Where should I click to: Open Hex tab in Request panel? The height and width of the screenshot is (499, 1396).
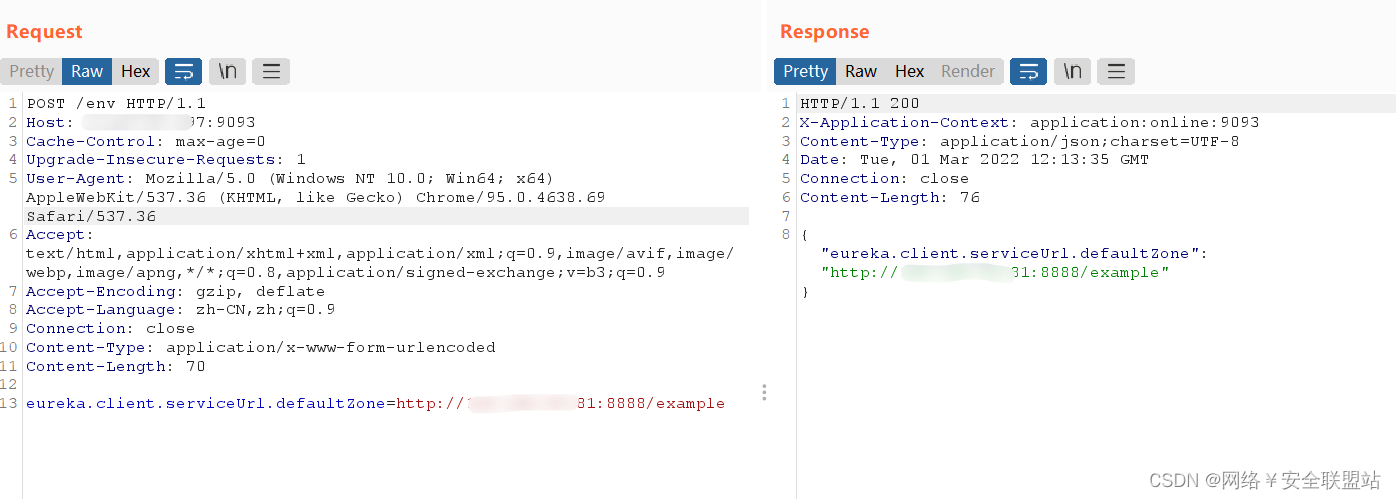coord(135,71)
